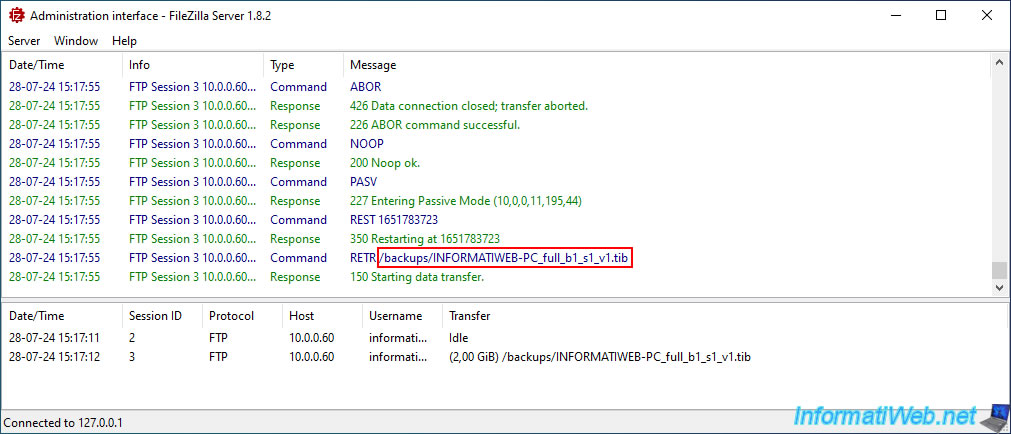The image size is (1011, 434).
Task: Select the '200 Noop ok.' response row
Action: pyautogui.click(x=498, y=163)
